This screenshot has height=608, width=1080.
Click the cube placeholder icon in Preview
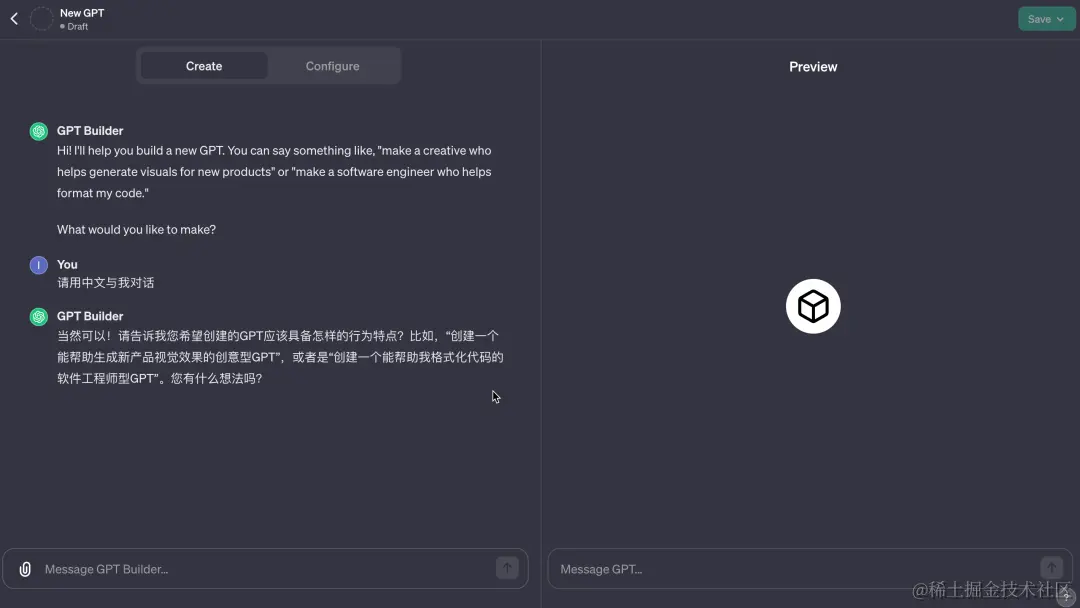click(x=813, y=306)
